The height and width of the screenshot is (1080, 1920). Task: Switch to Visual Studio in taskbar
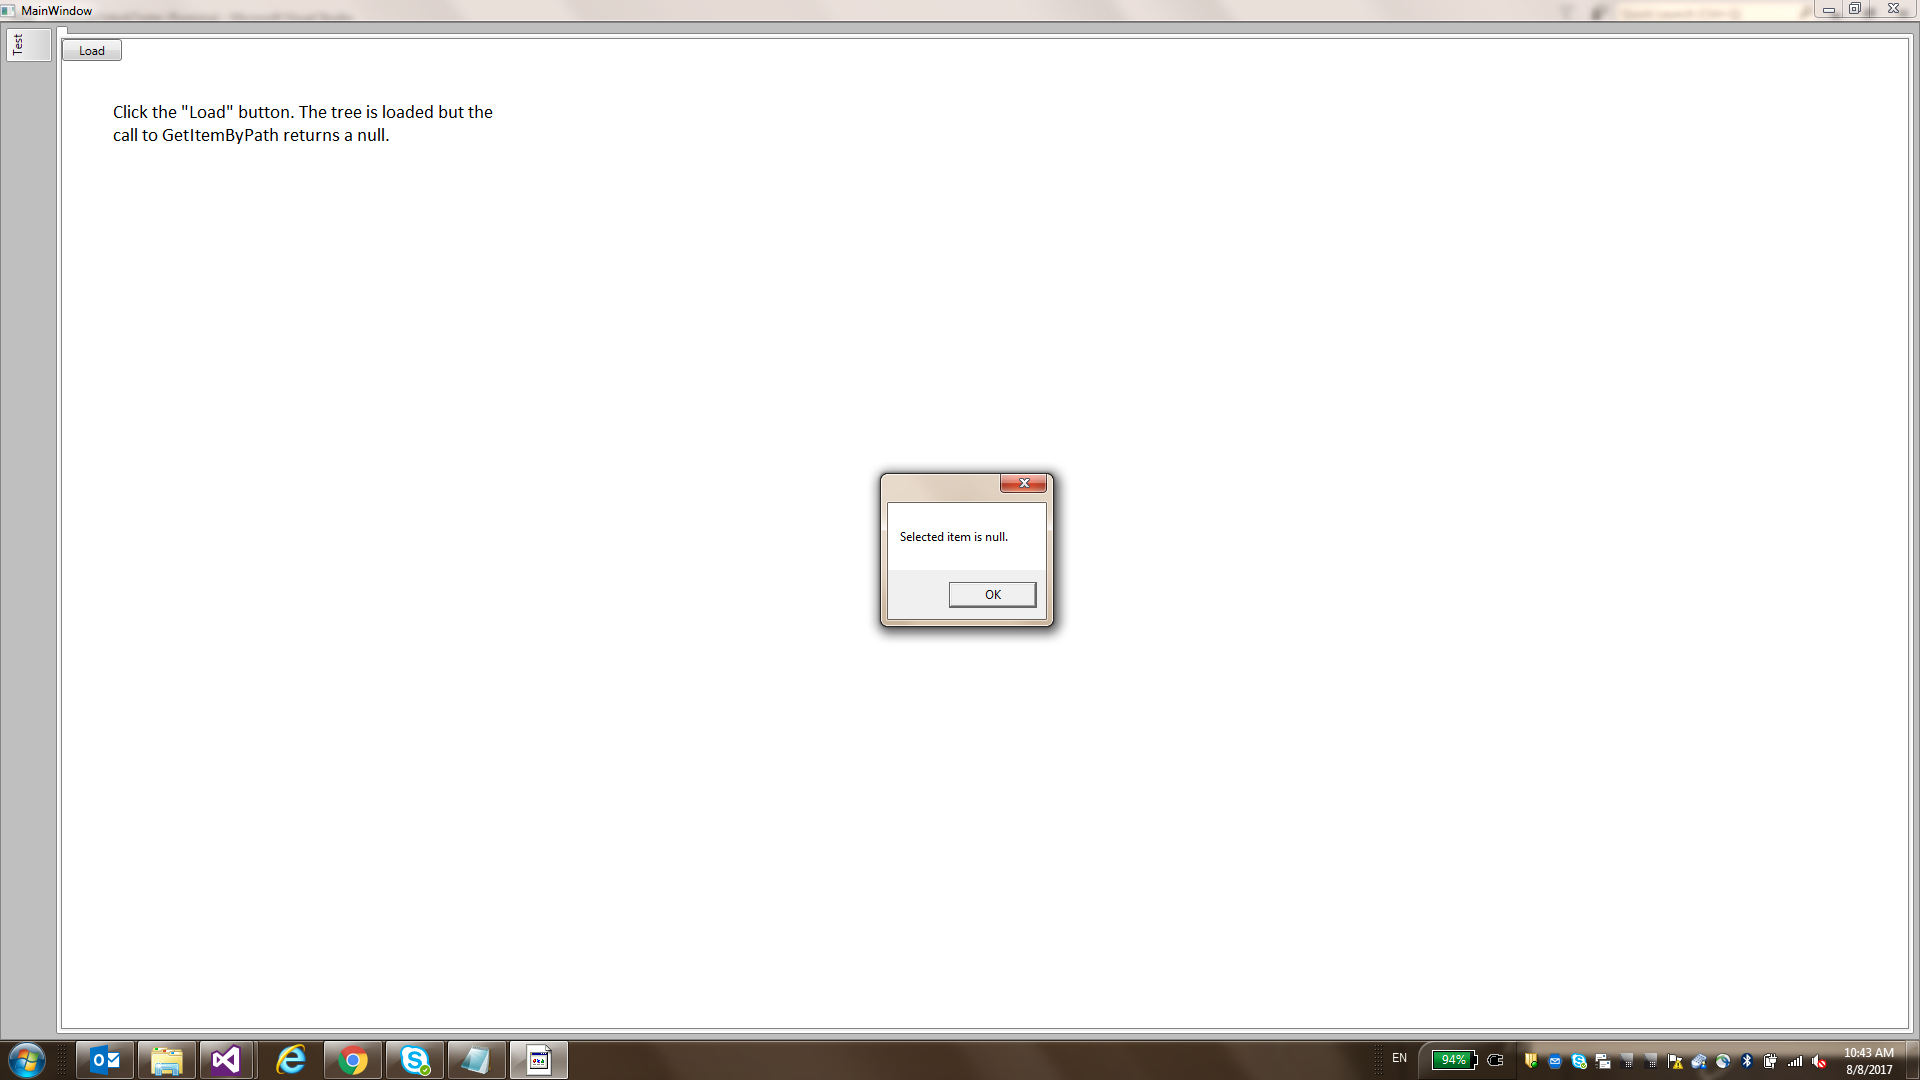pyautogui.click(x=227, y=1060)
